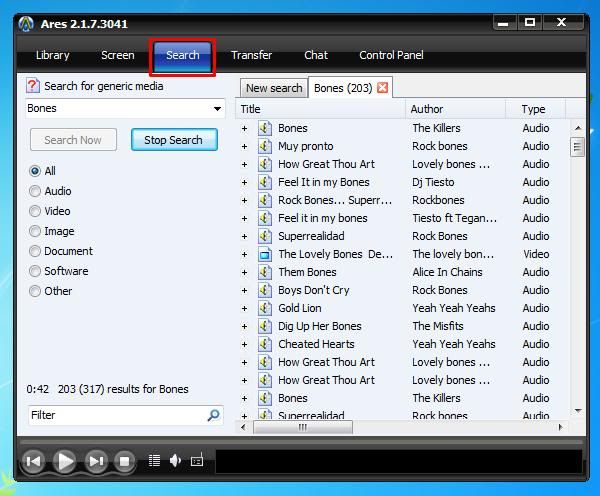Click the Previous track button
The height and width of the screenshot is (496, 600).
pyautogui.click(x=33, y=461)
